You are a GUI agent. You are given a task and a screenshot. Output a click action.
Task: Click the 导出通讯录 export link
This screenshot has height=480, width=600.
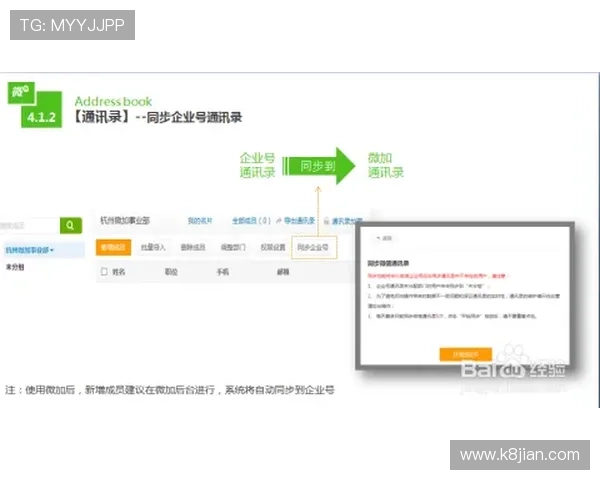tap(296, 221)
